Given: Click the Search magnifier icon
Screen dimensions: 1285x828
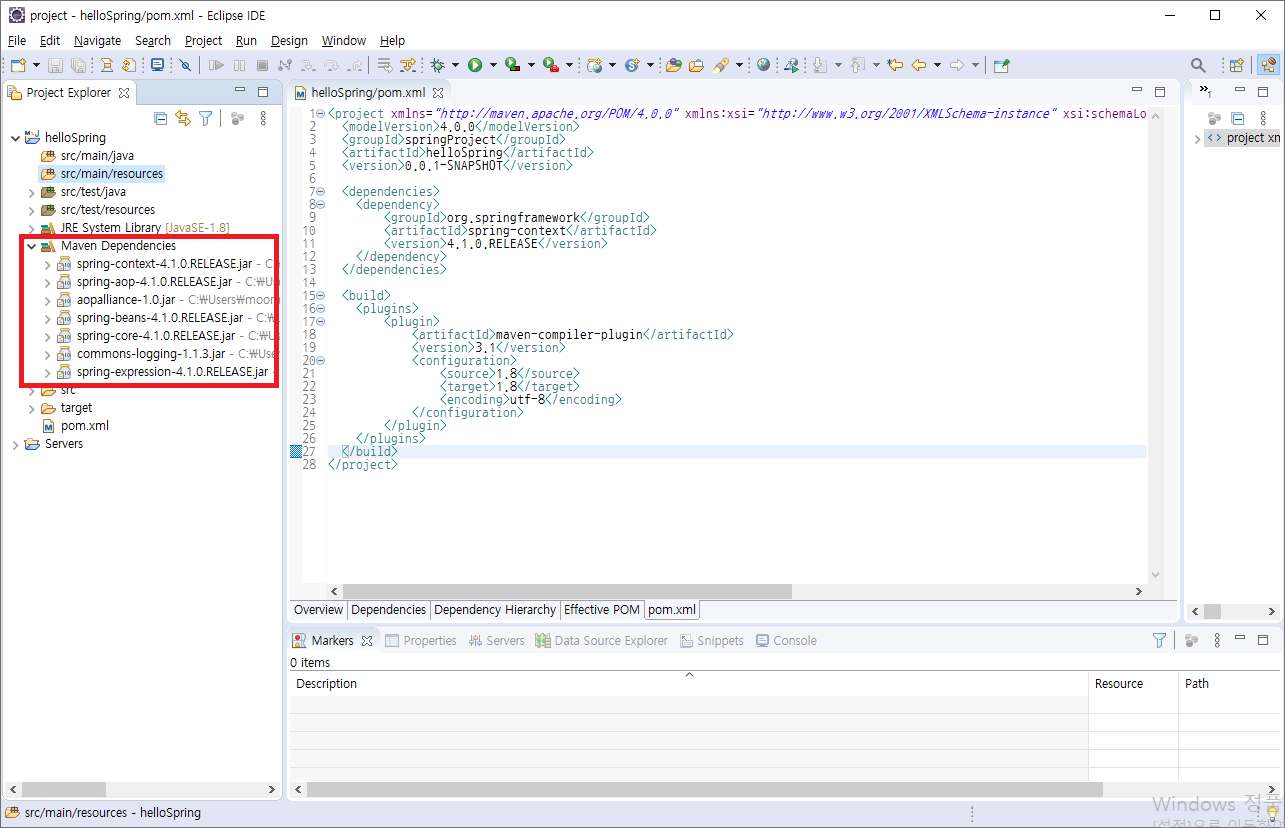Looking at the screenshot, I should [x=1198, y=65].
